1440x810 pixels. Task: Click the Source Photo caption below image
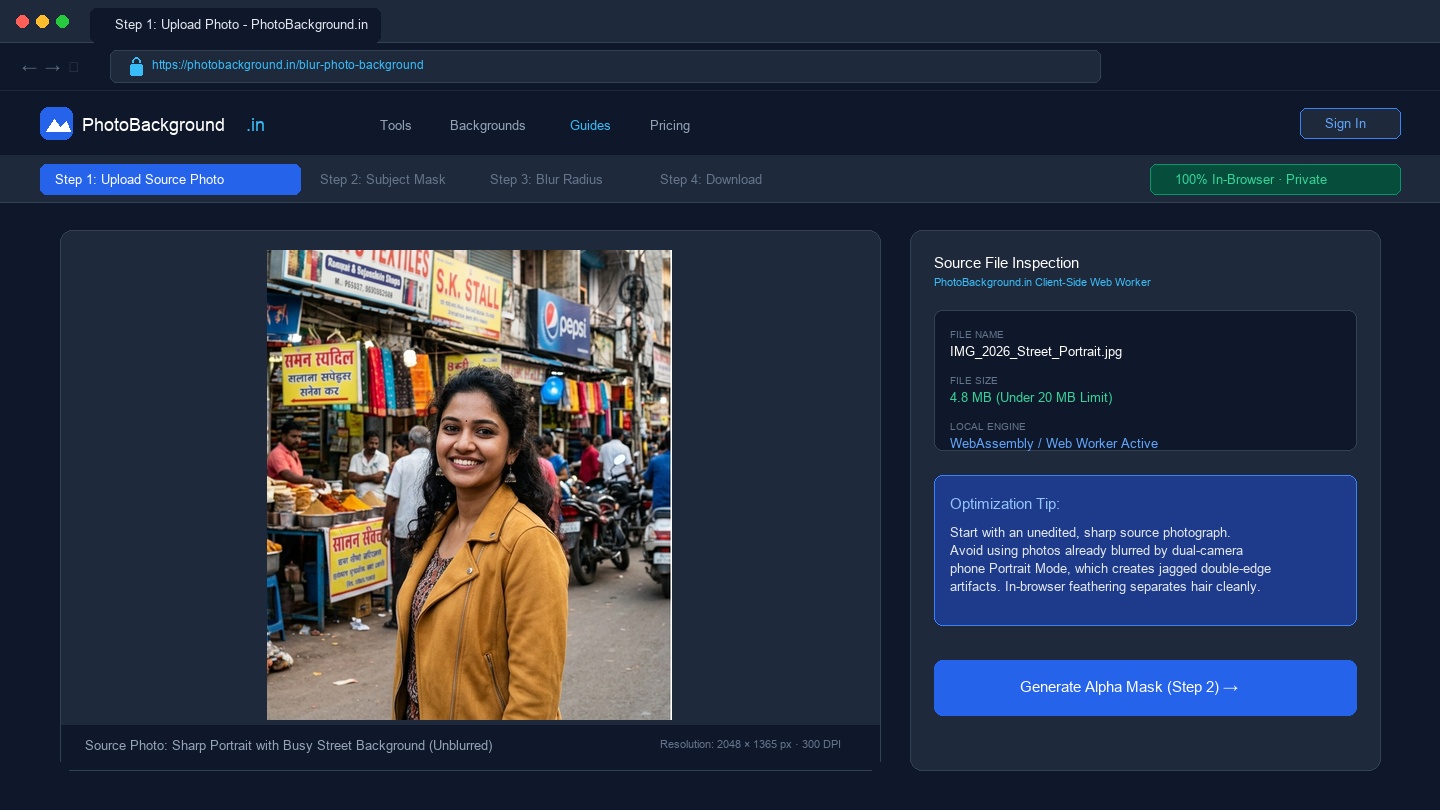coord(289,745)
